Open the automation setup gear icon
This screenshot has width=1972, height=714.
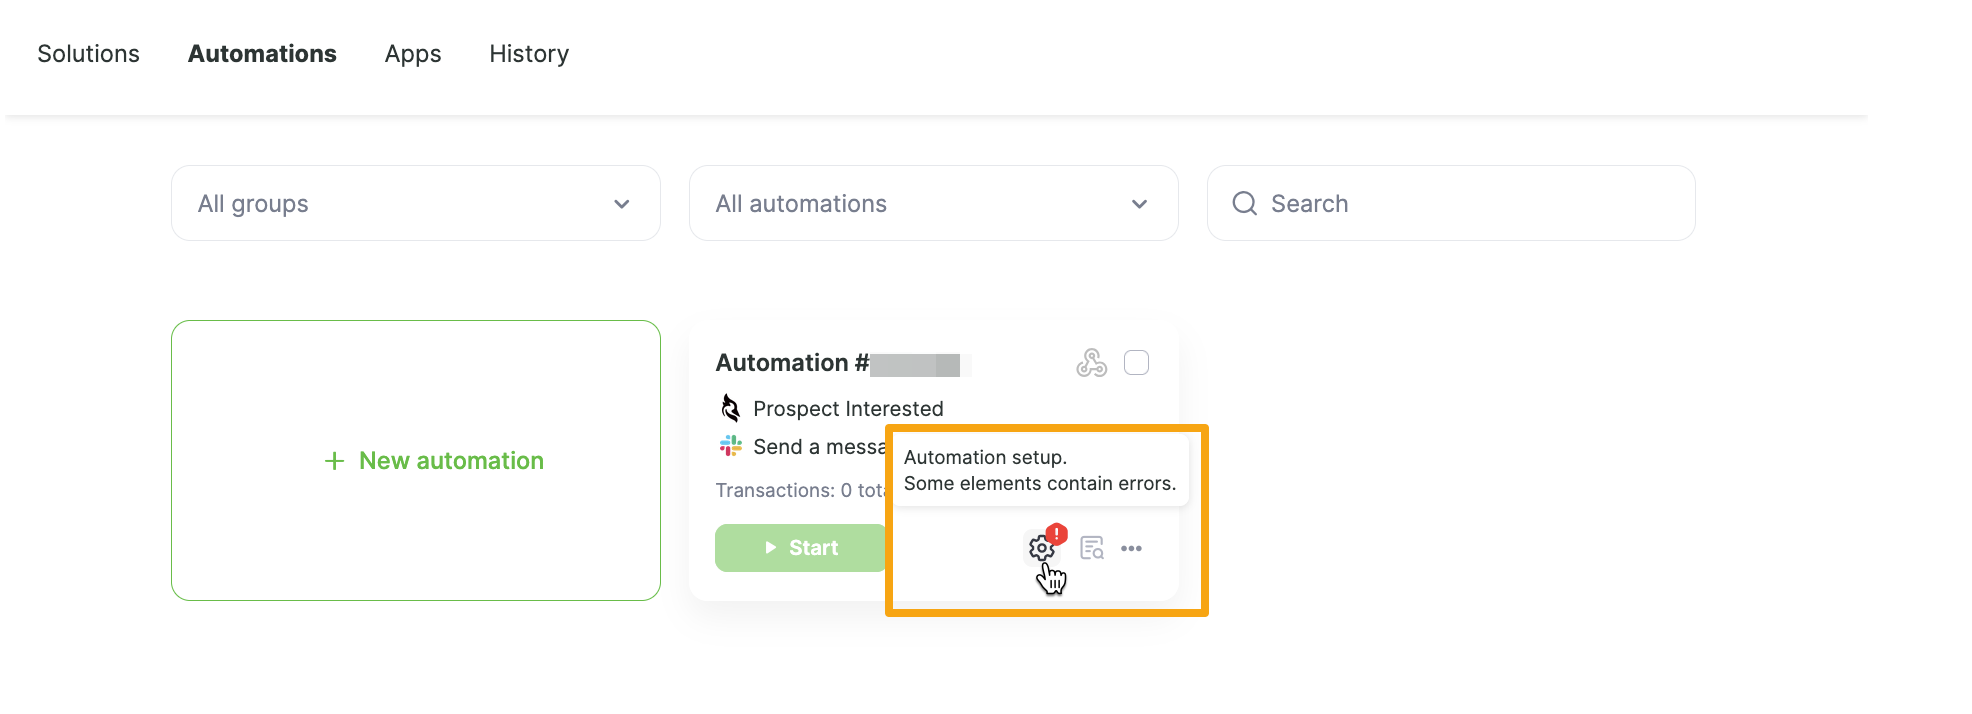[x=1041, y=549]
